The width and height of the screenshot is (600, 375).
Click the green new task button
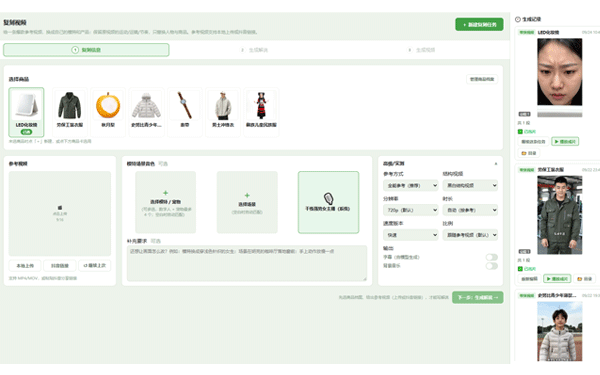tap(479, 24)
